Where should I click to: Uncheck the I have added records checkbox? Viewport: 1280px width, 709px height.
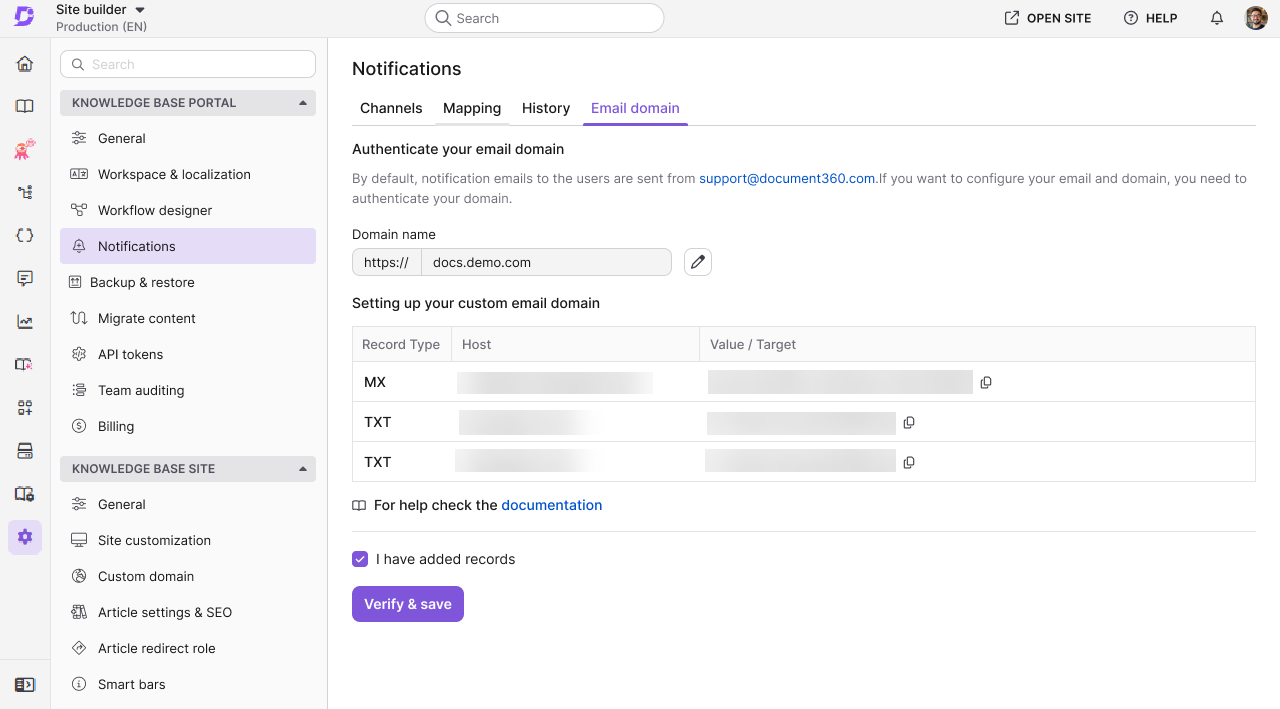tap(360, 559)
